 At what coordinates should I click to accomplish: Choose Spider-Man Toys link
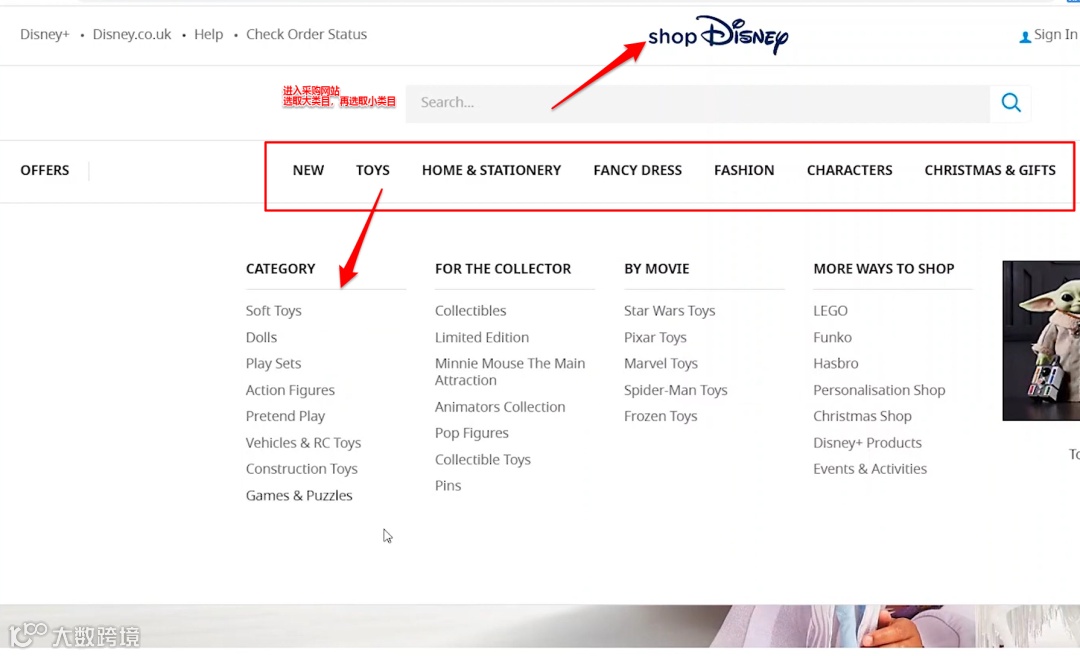pyautogui.click(x=676, y=390)
